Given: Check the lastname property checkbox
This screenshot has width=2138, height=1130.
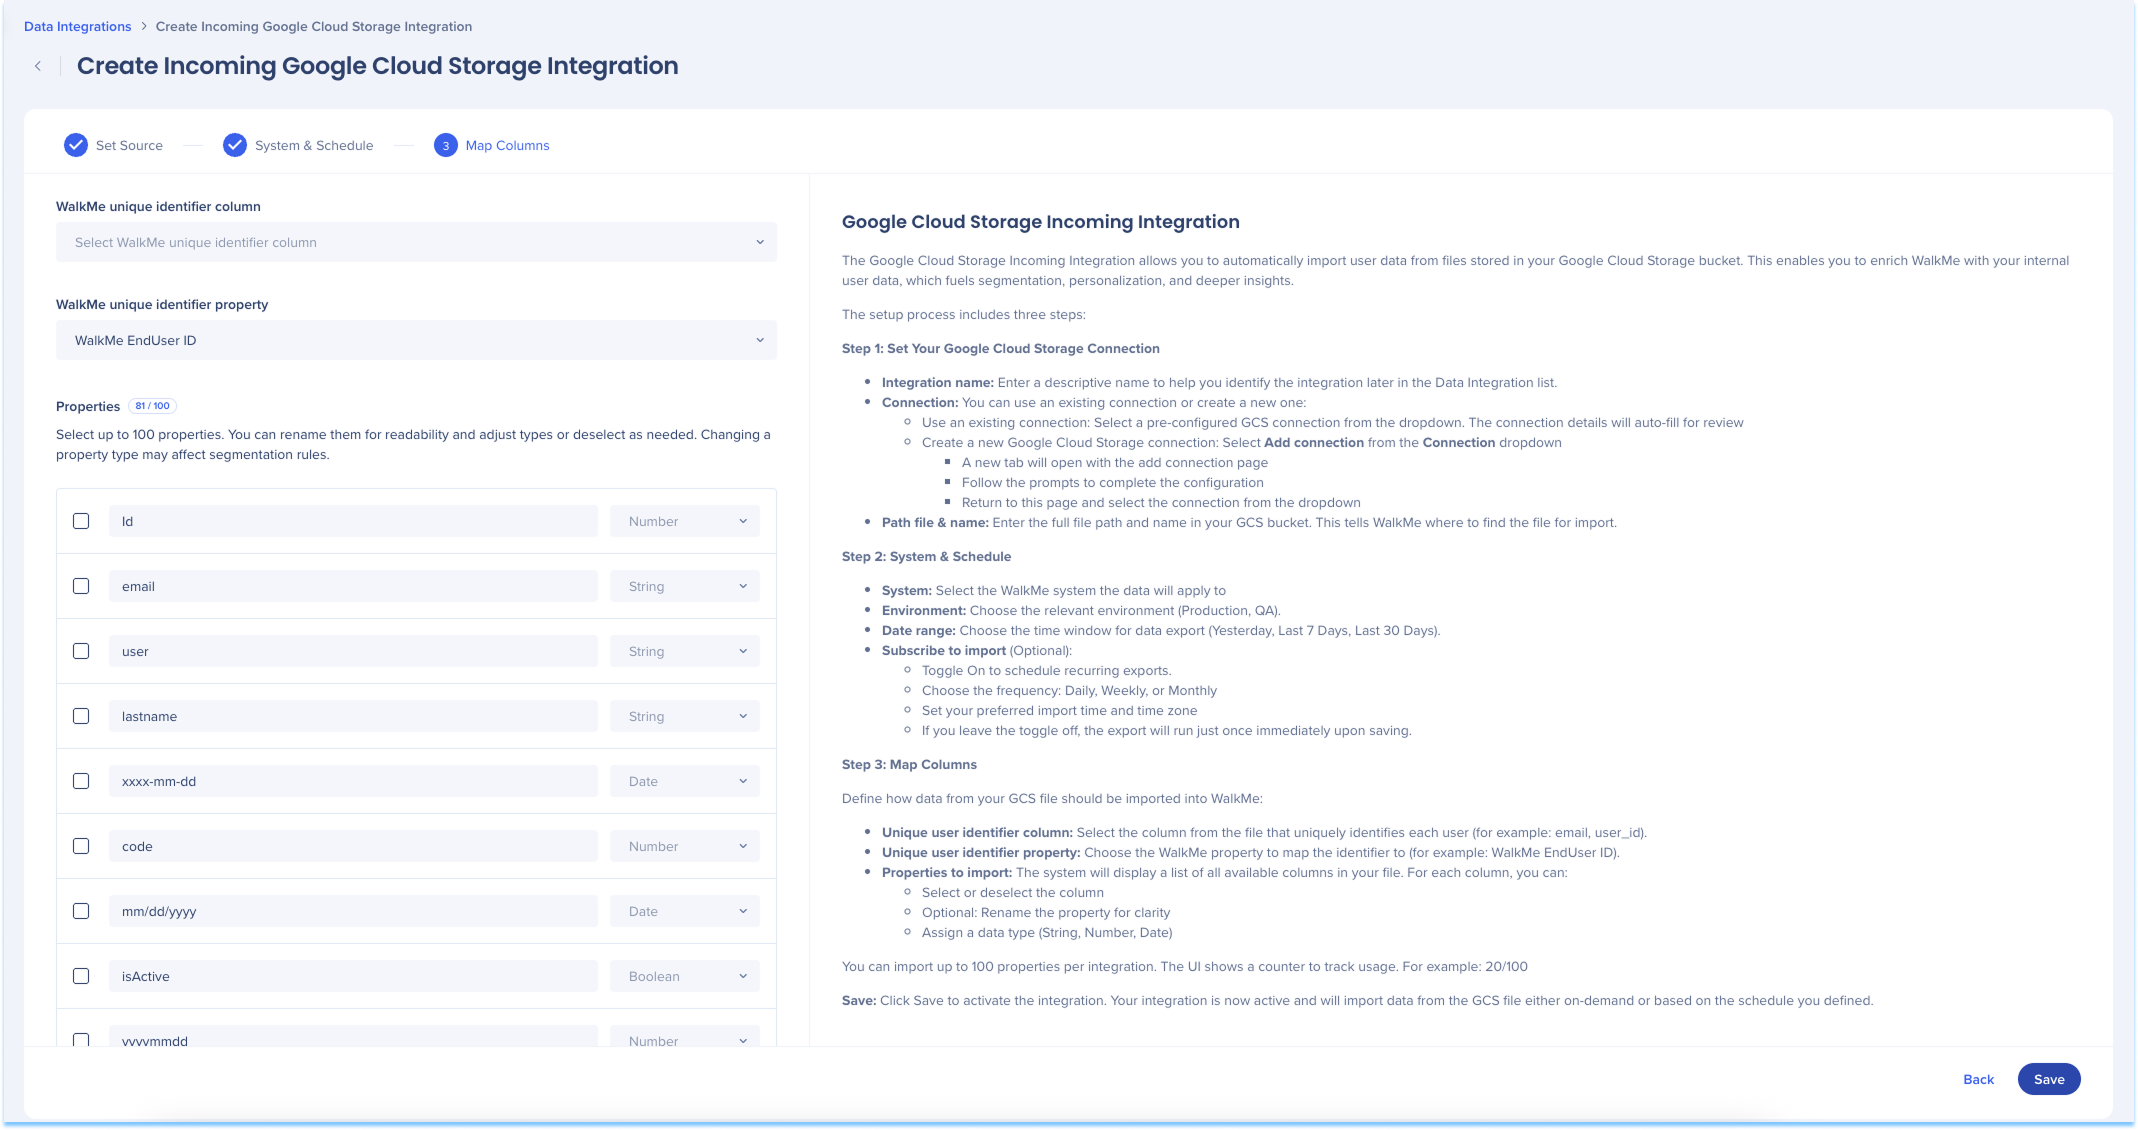Looking at the screenshot, I should pyautogui.click(x=81, y=716).
